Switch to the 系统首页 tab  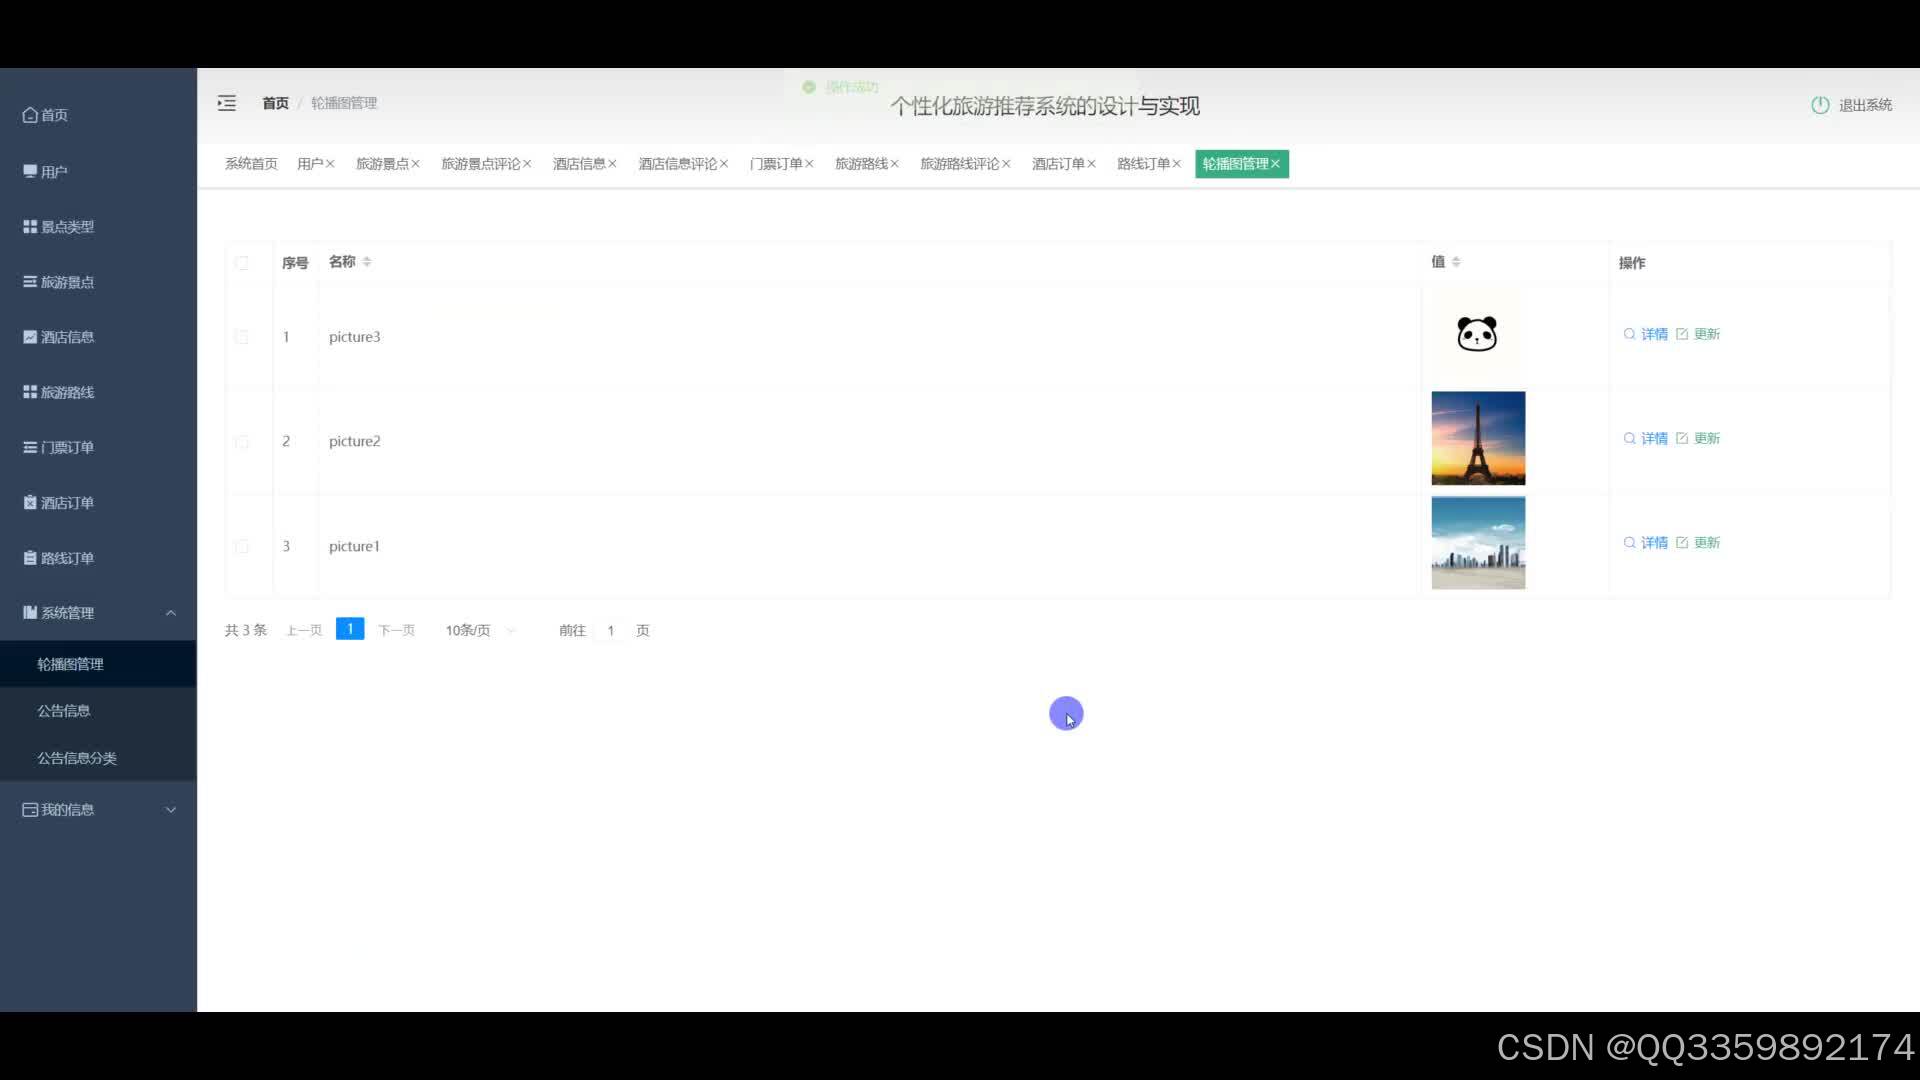(251, 164)
